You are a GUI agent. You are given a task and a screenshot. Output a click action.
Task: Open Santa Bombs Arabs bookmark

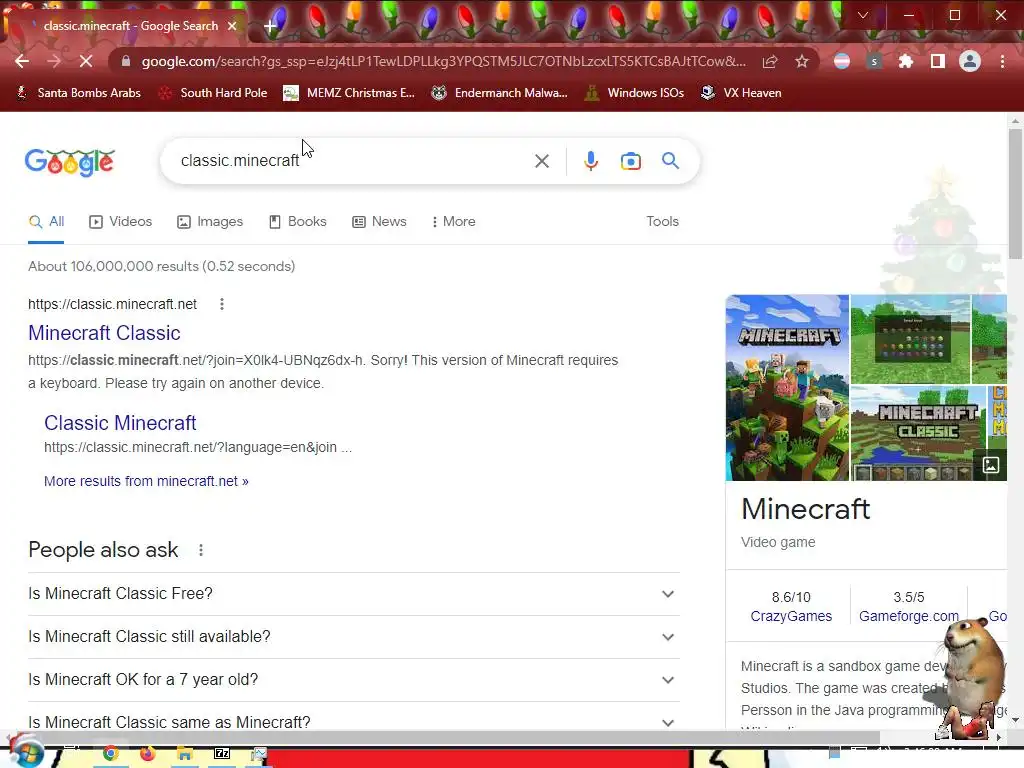point(78,93)
